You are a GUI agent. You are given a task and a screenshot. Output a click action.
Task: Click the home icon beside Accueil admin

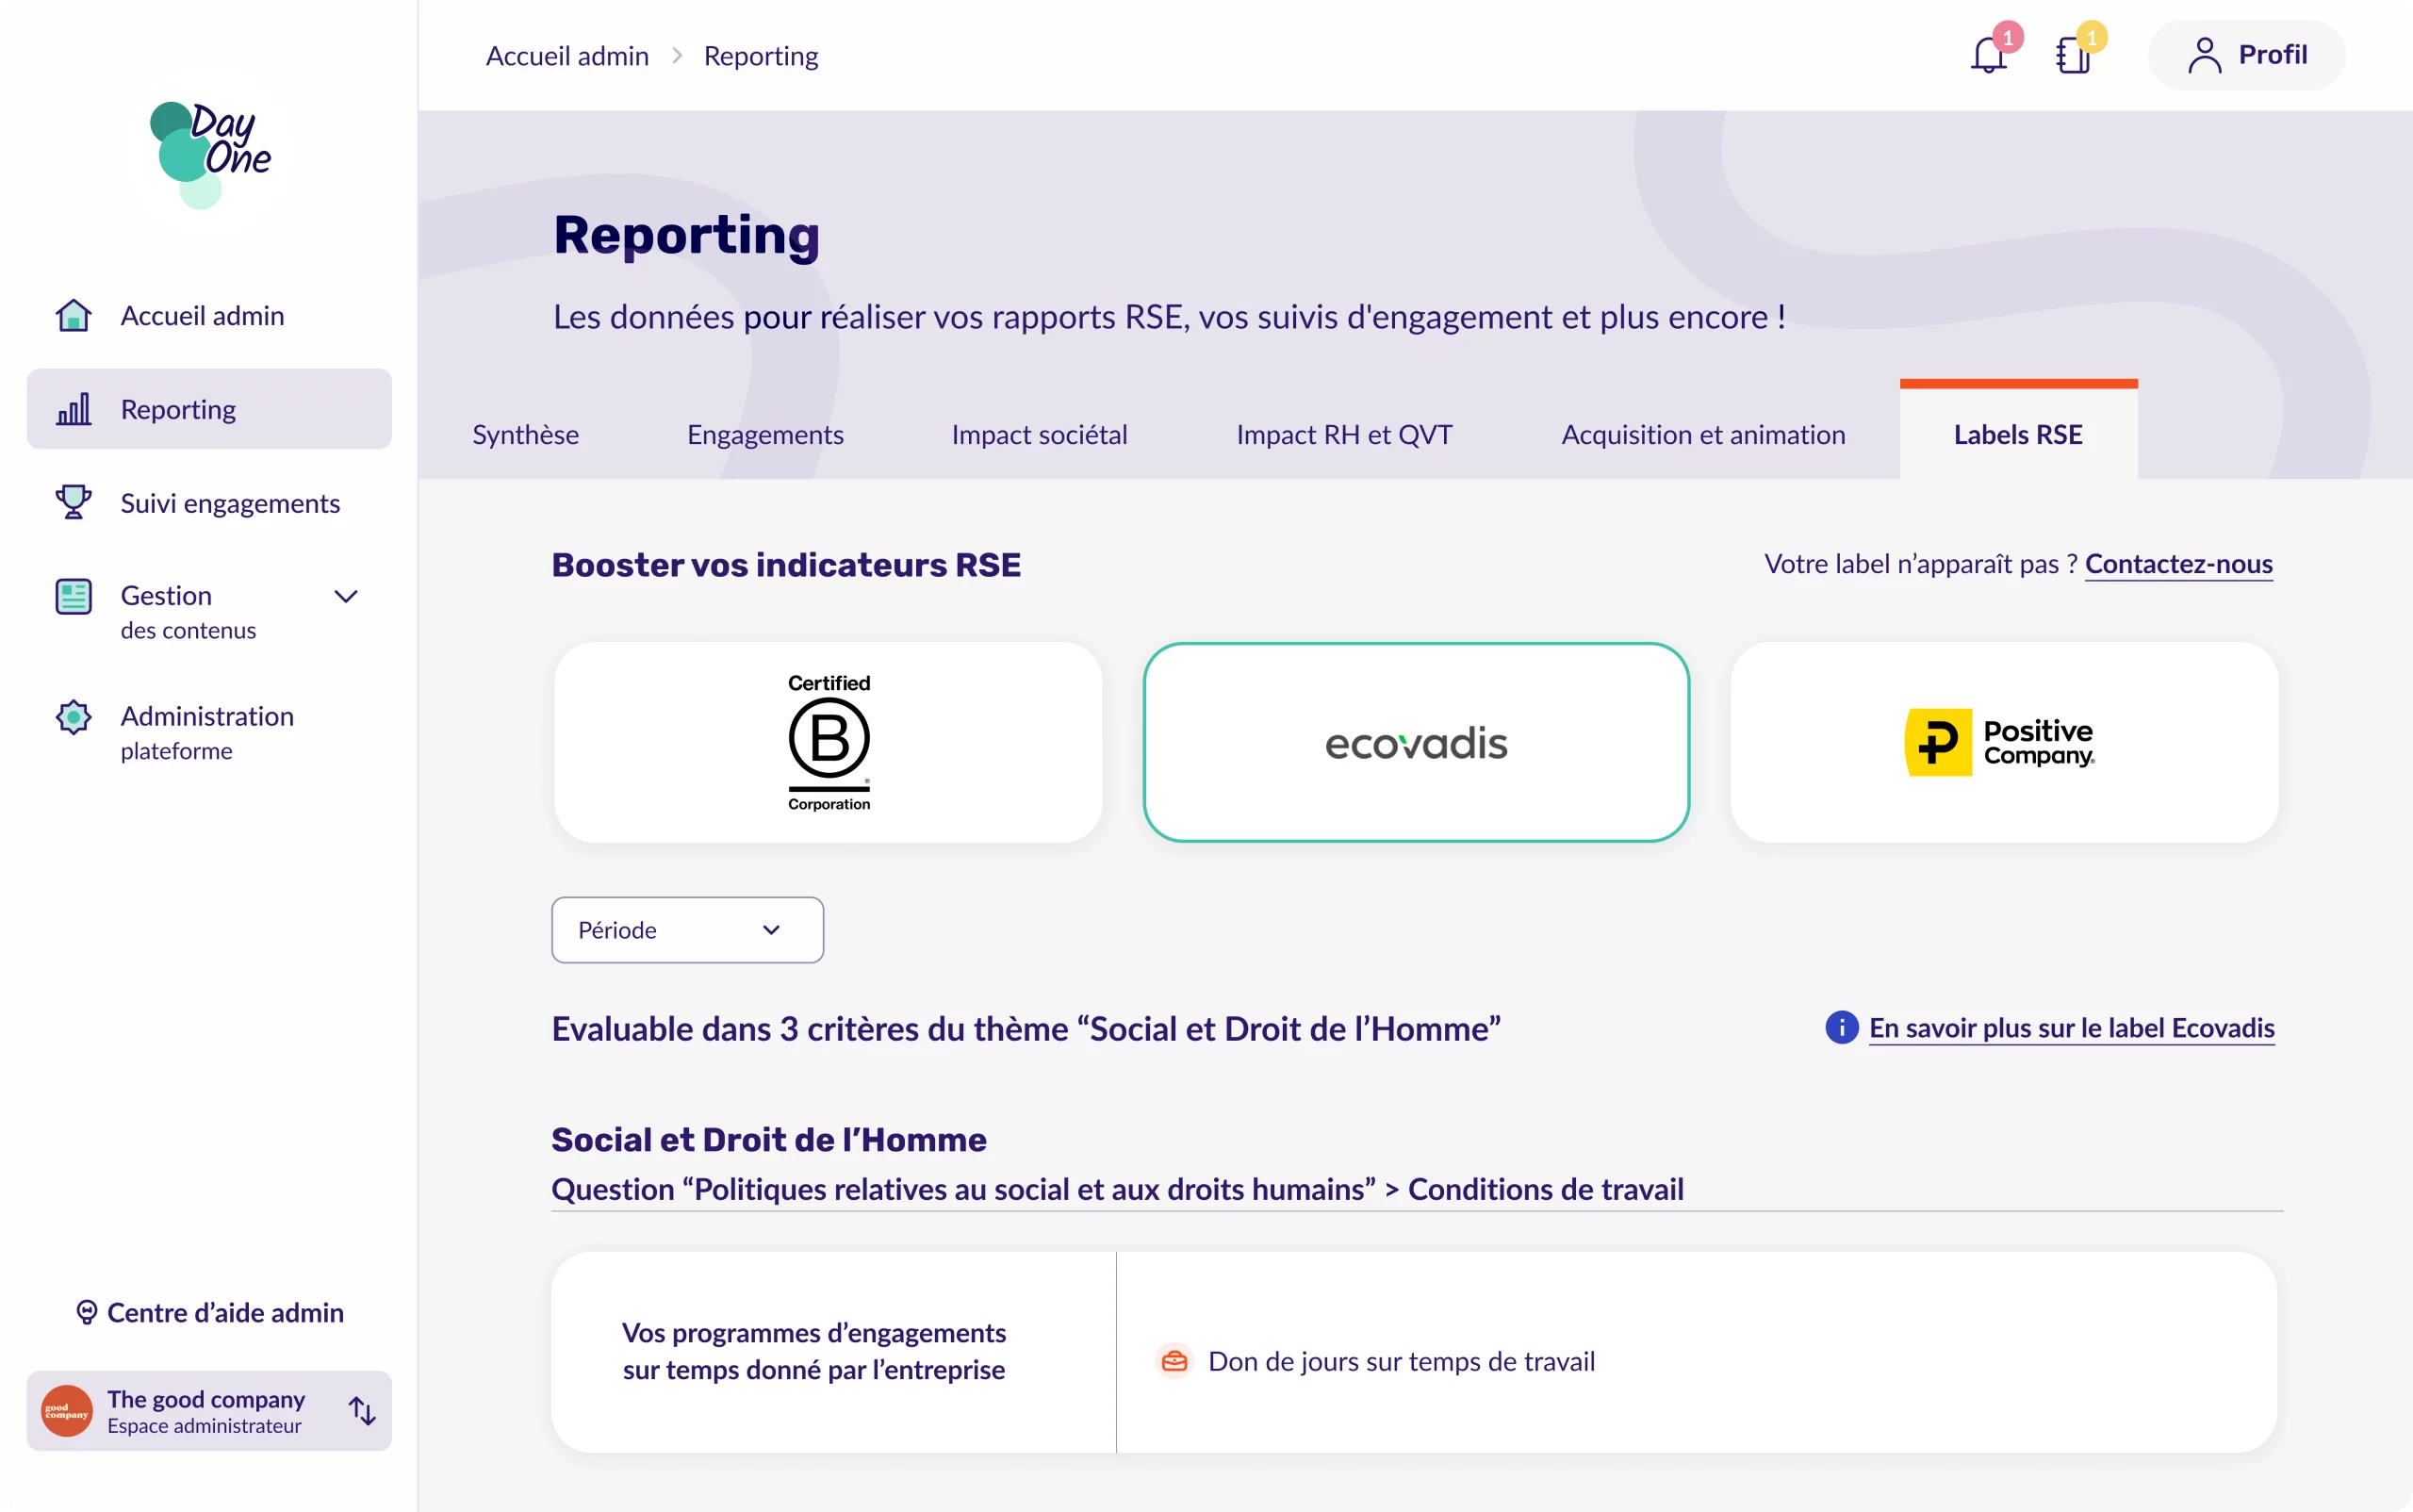(73, 315)
